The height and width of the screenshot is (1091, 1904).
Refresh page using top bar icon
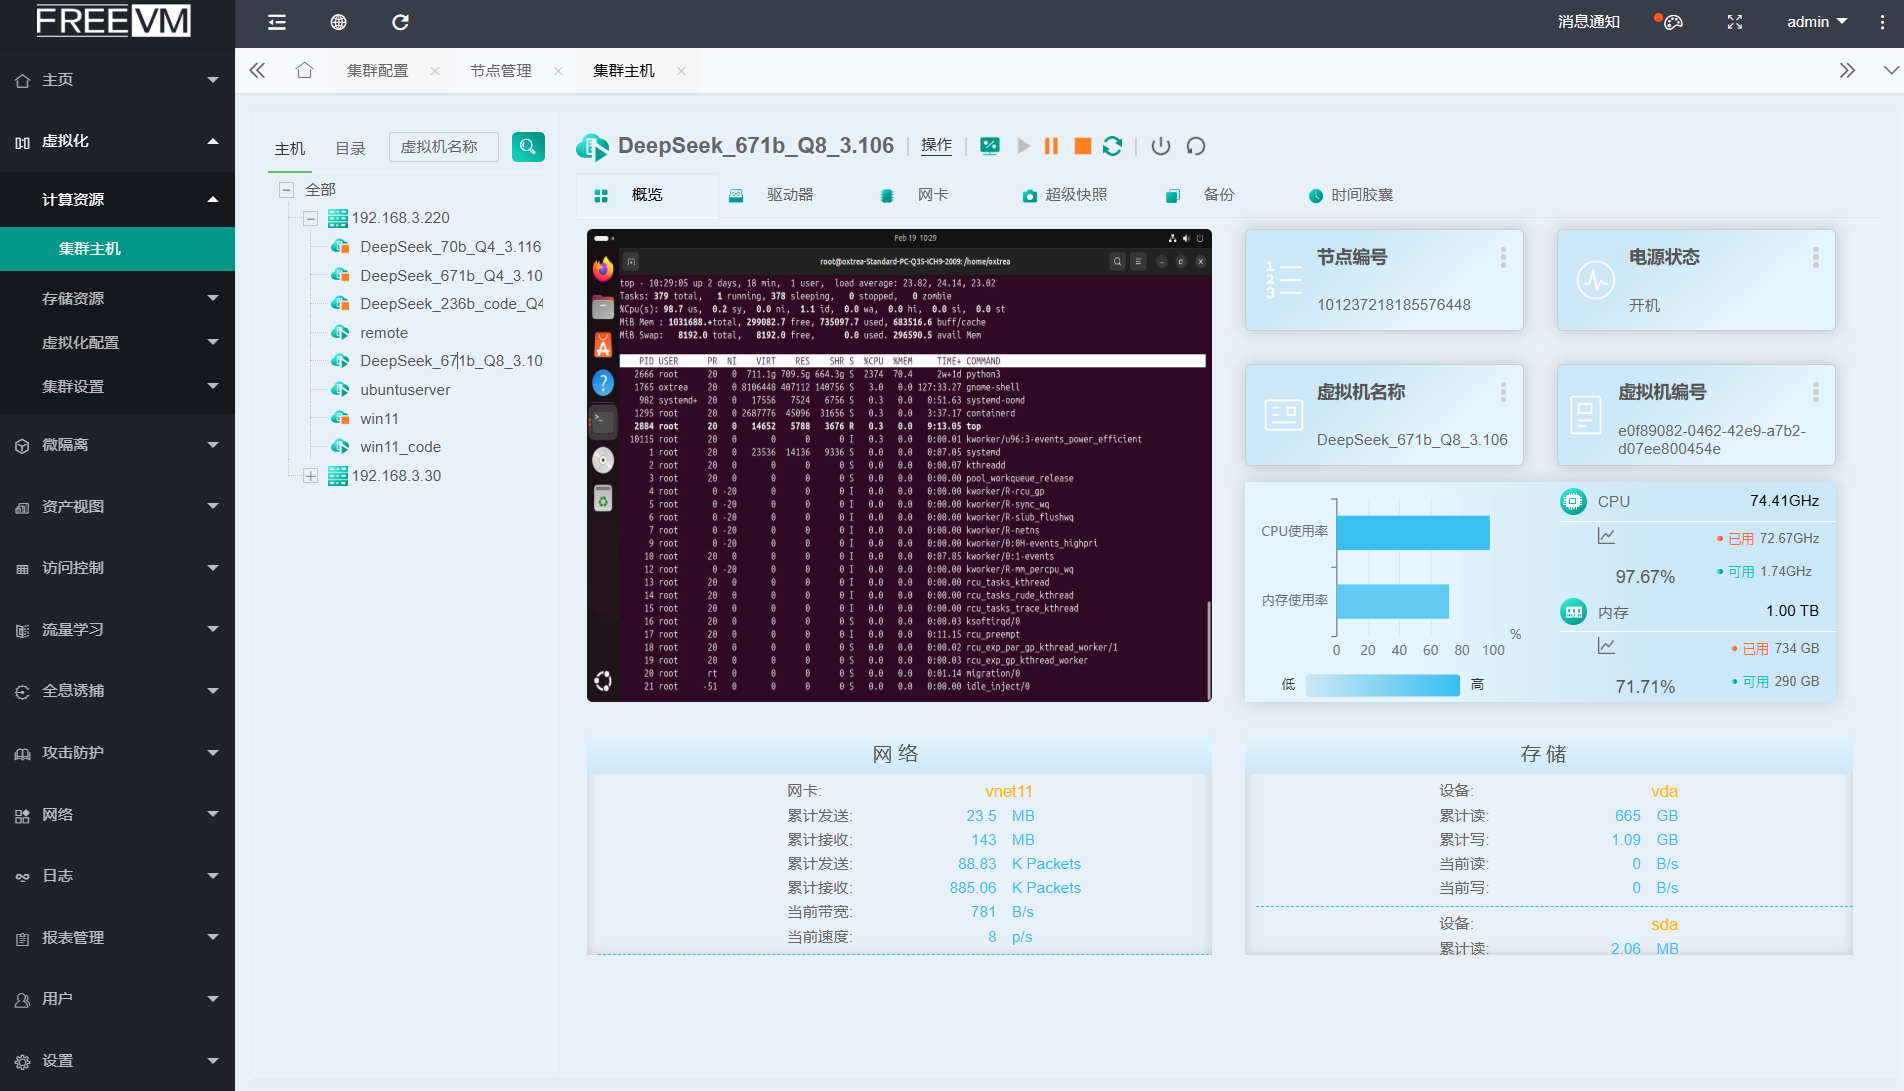point(400,22)
